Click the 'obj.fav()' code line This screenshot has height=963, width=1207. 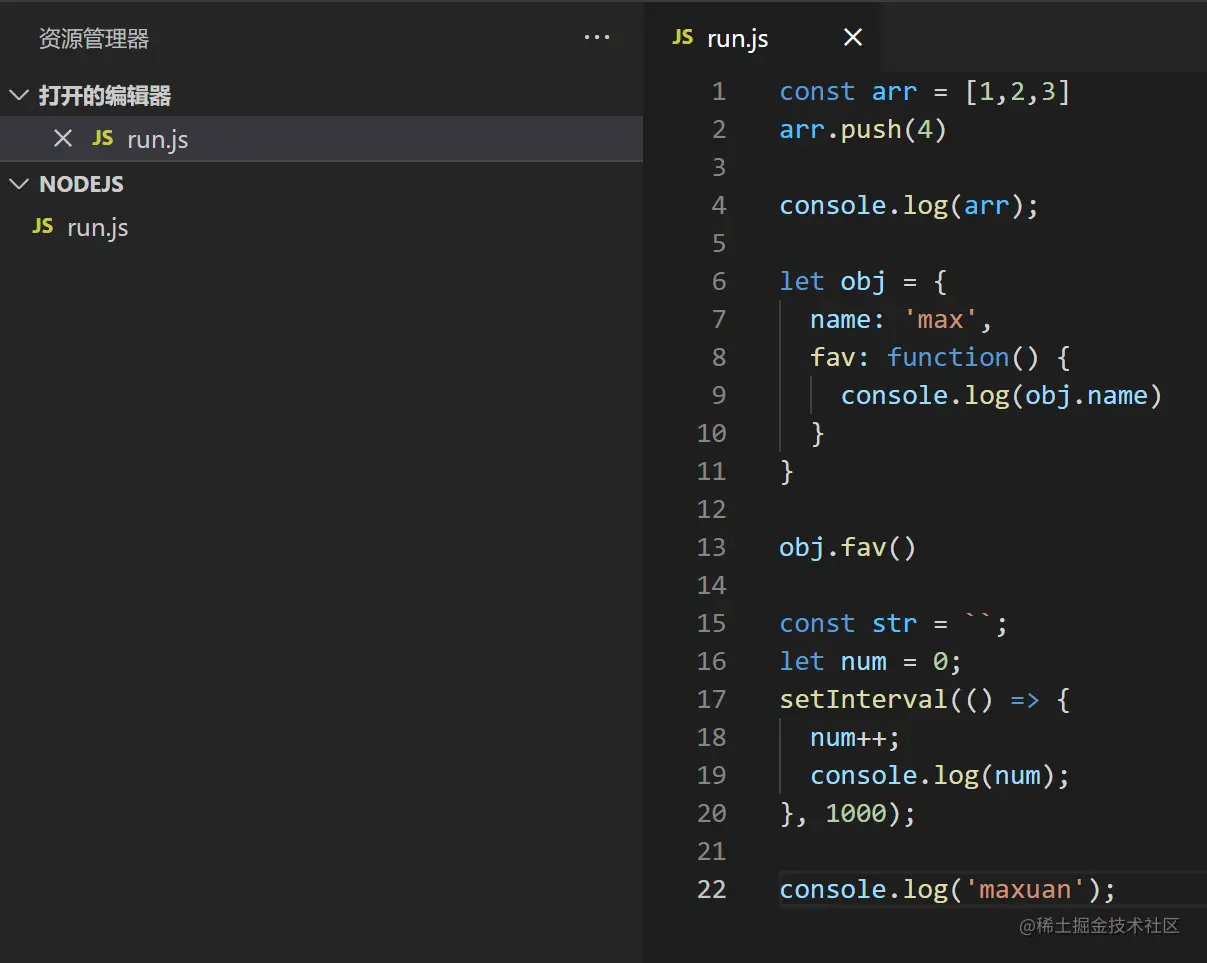848,548
